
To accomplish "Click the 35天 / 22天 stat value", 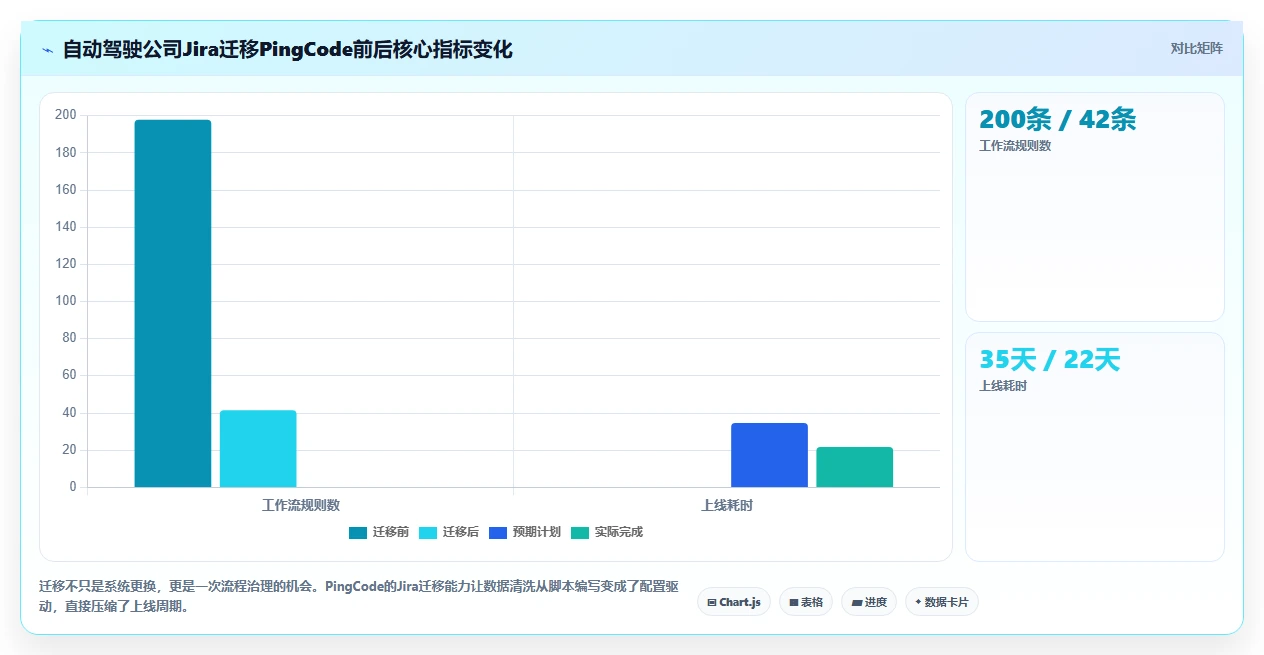I will coord(1049,360).
